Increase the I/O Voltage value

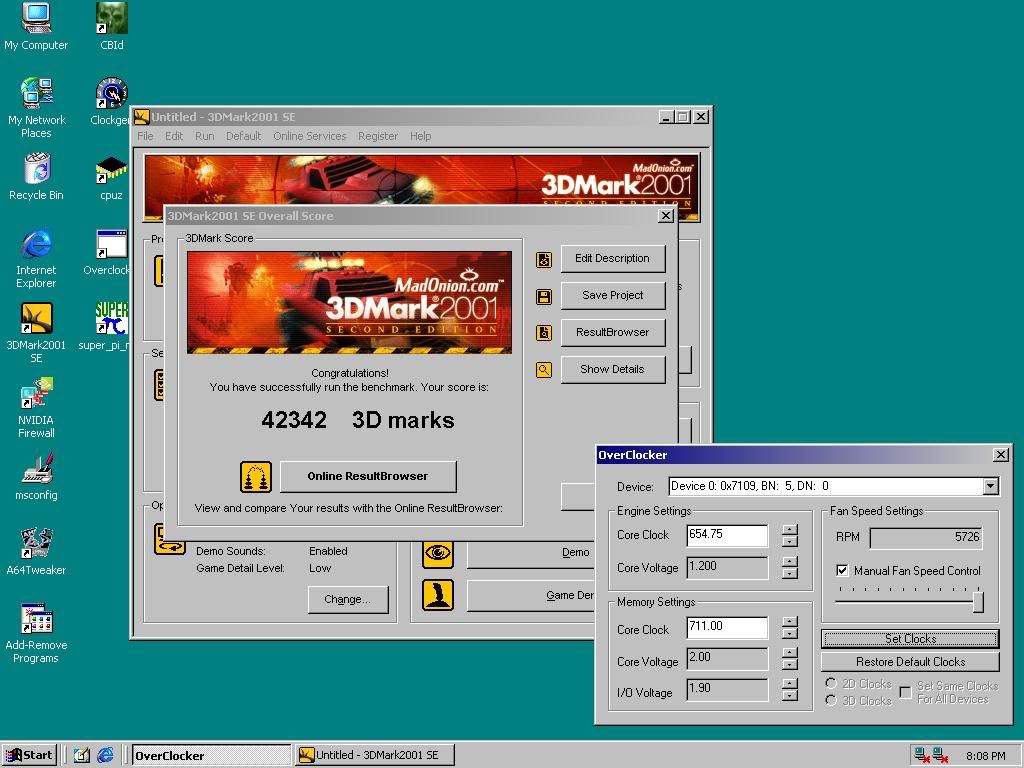click(x=790, y=684)
